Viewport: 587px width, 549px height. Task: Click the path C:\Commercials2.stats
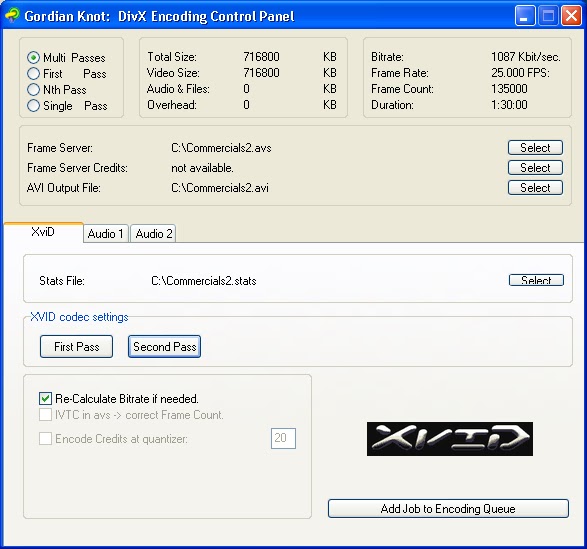pos(204,281)
